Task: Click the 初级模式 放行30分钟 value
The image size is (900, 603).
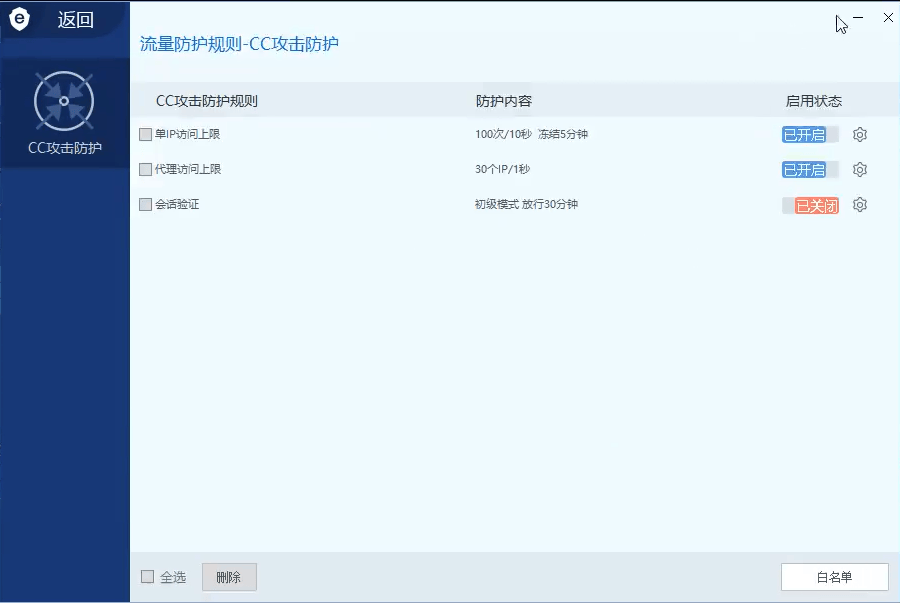Action: click(x=526, y=204)
